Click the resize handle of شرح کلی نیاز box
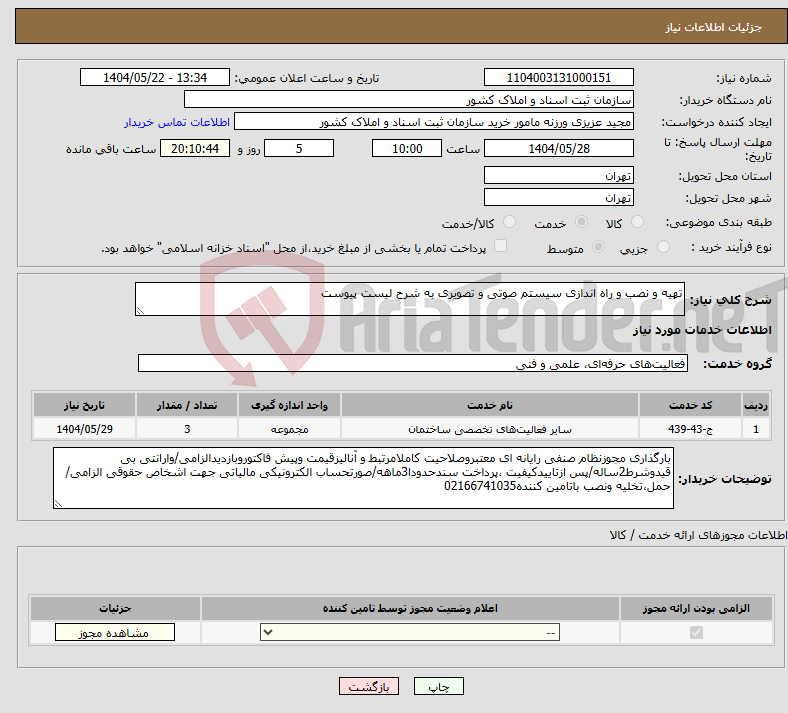This screenshot has width=788, height=713. [x=140, y=311]
